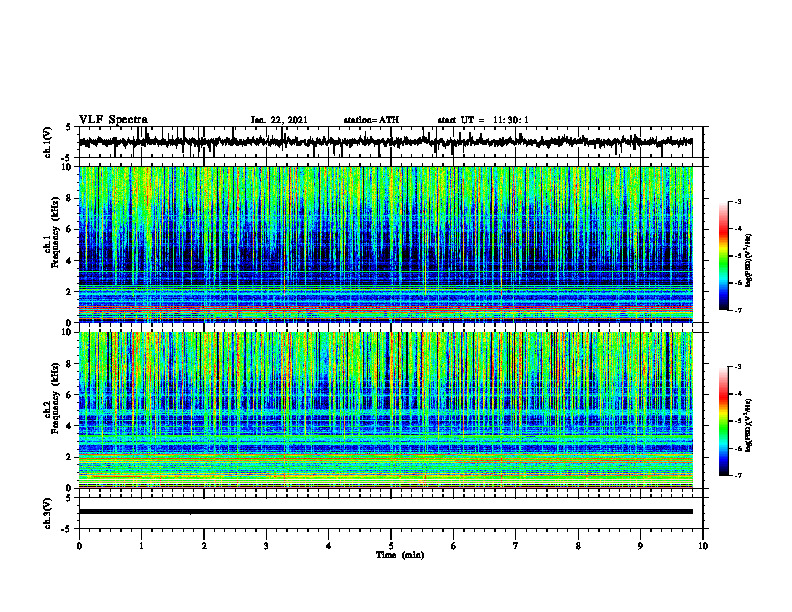Click inside the ch.2 spectrogram panel
Screen dimensions: 792x612
coord(385,410)
